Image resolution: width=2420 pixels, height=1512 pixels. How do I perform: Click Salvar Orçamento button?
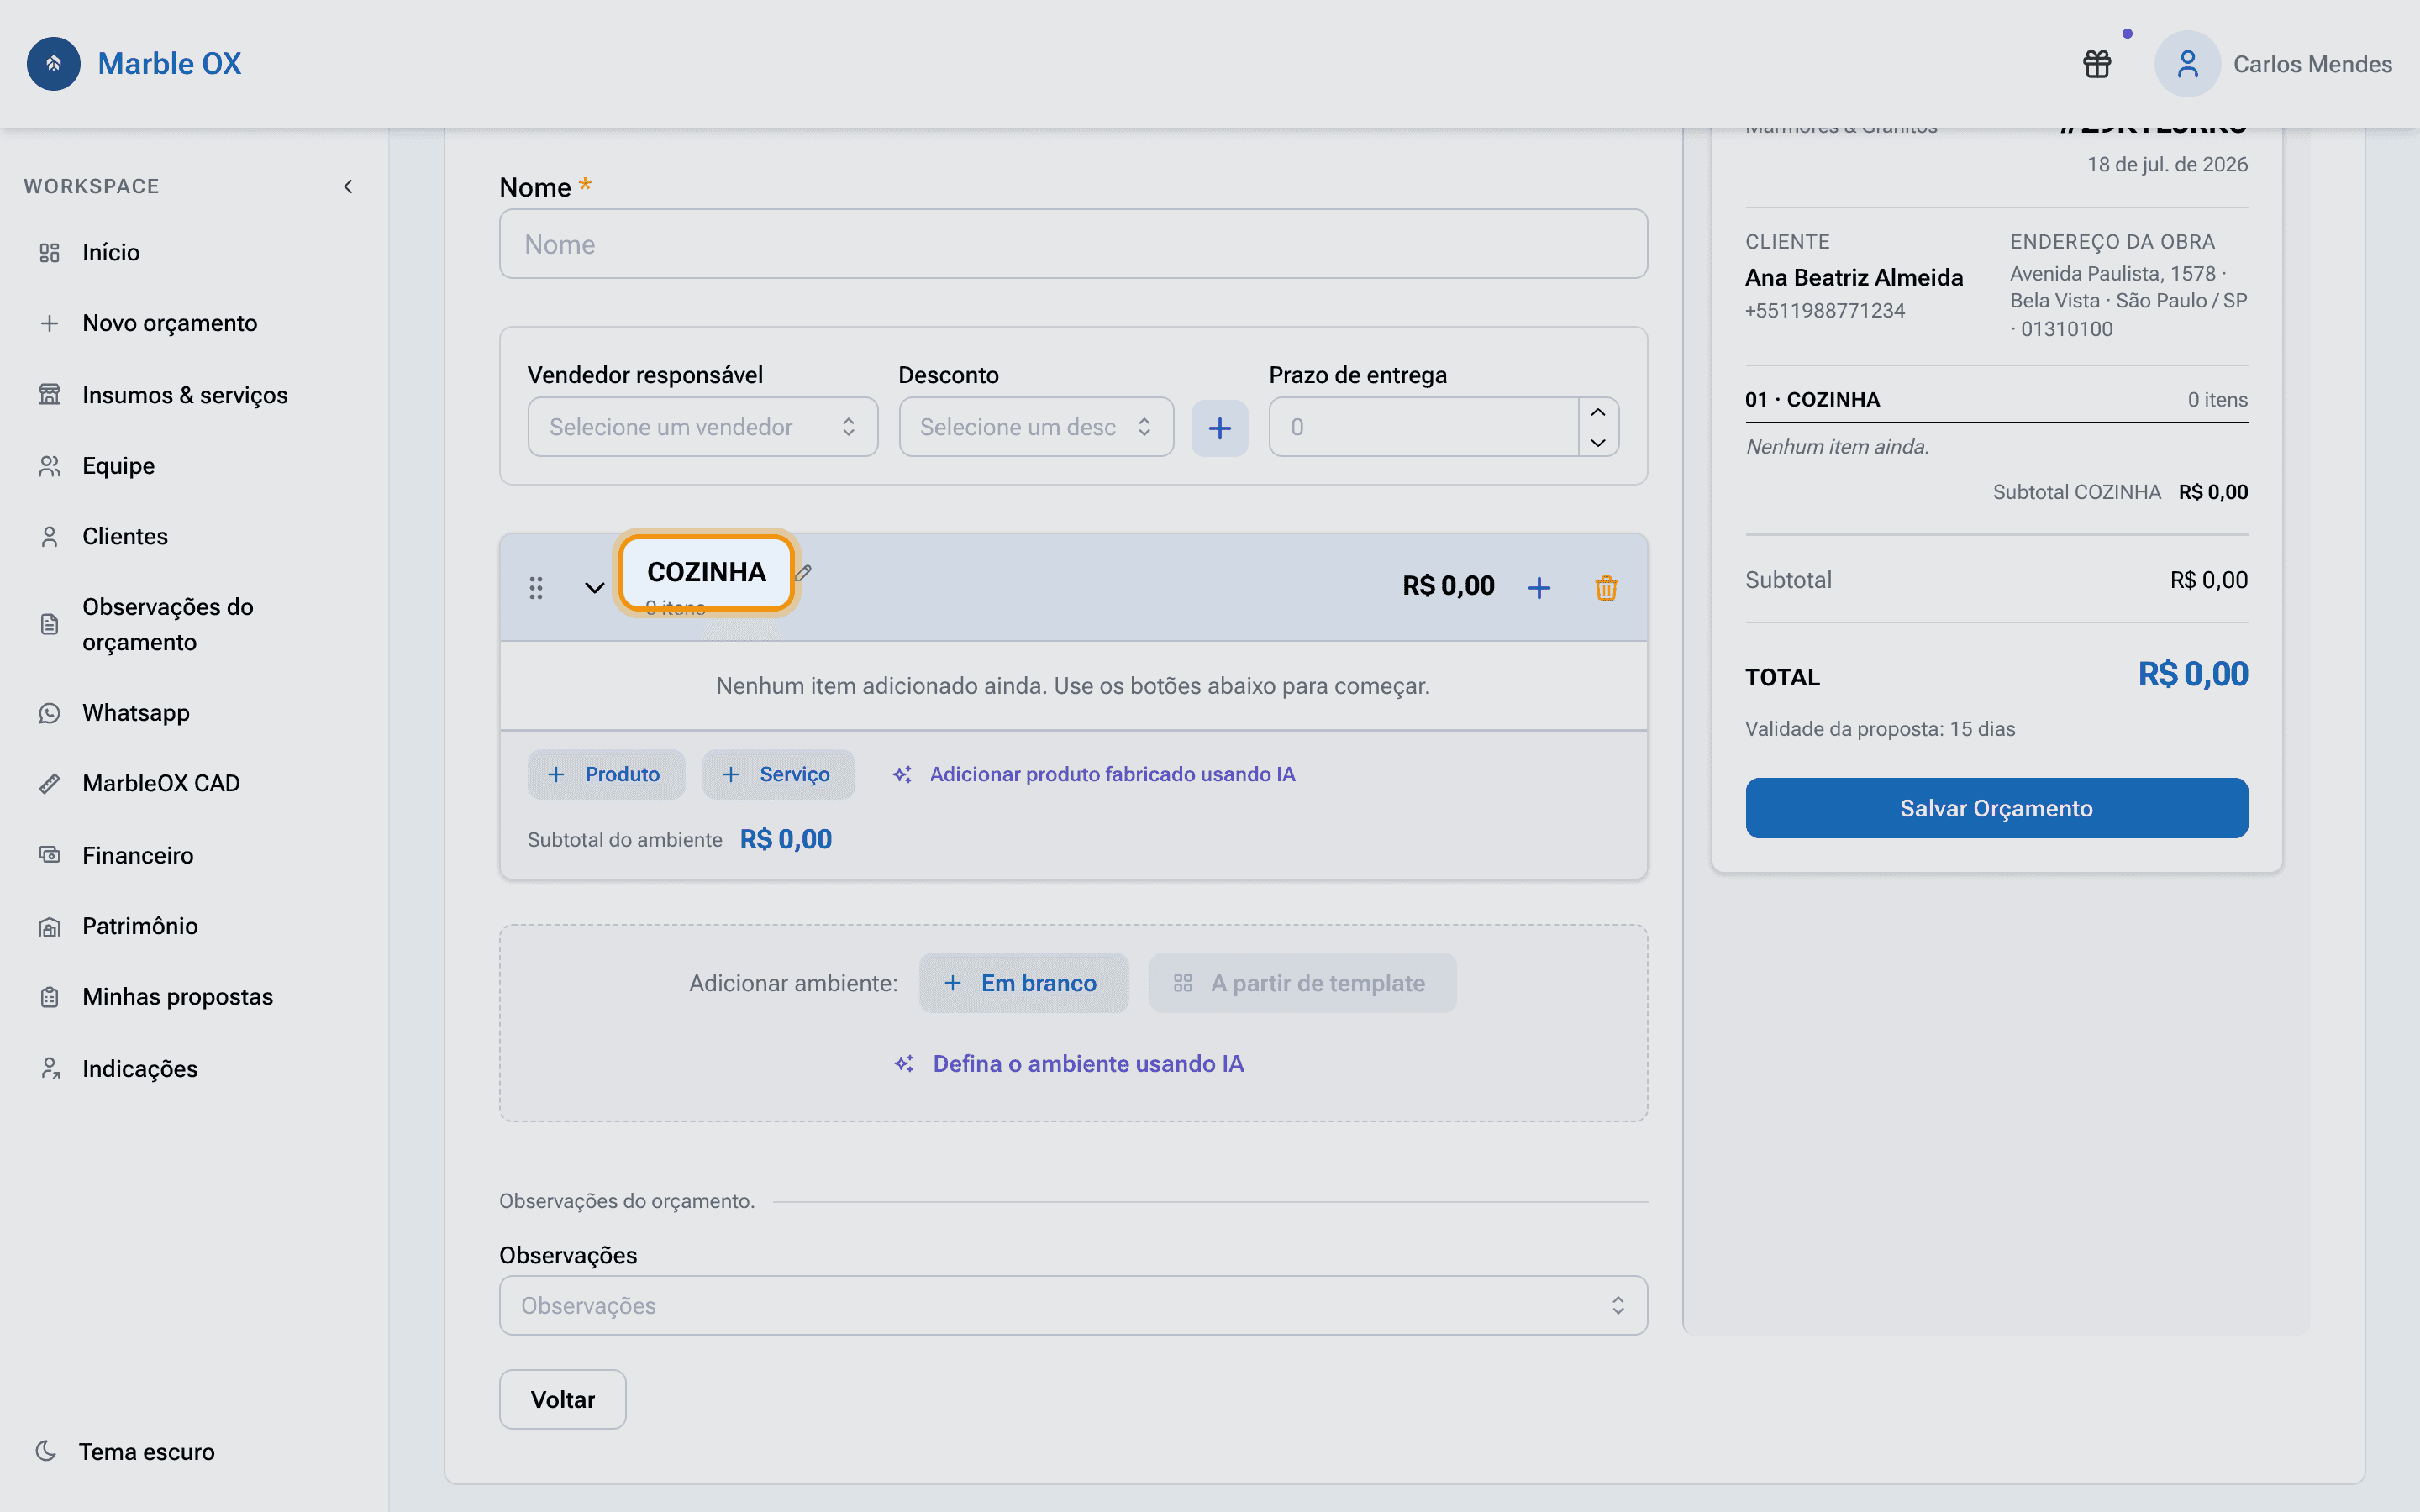click(x=1996, y=808)
